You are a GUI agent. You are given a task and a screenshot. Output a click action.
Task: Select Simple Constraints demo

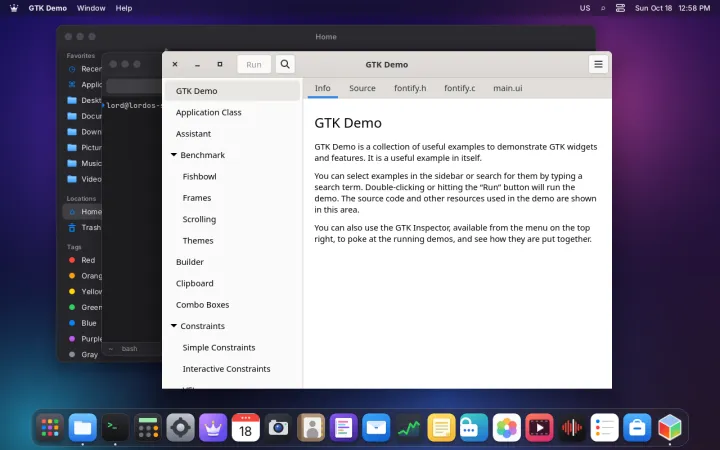tap(232, 348)
